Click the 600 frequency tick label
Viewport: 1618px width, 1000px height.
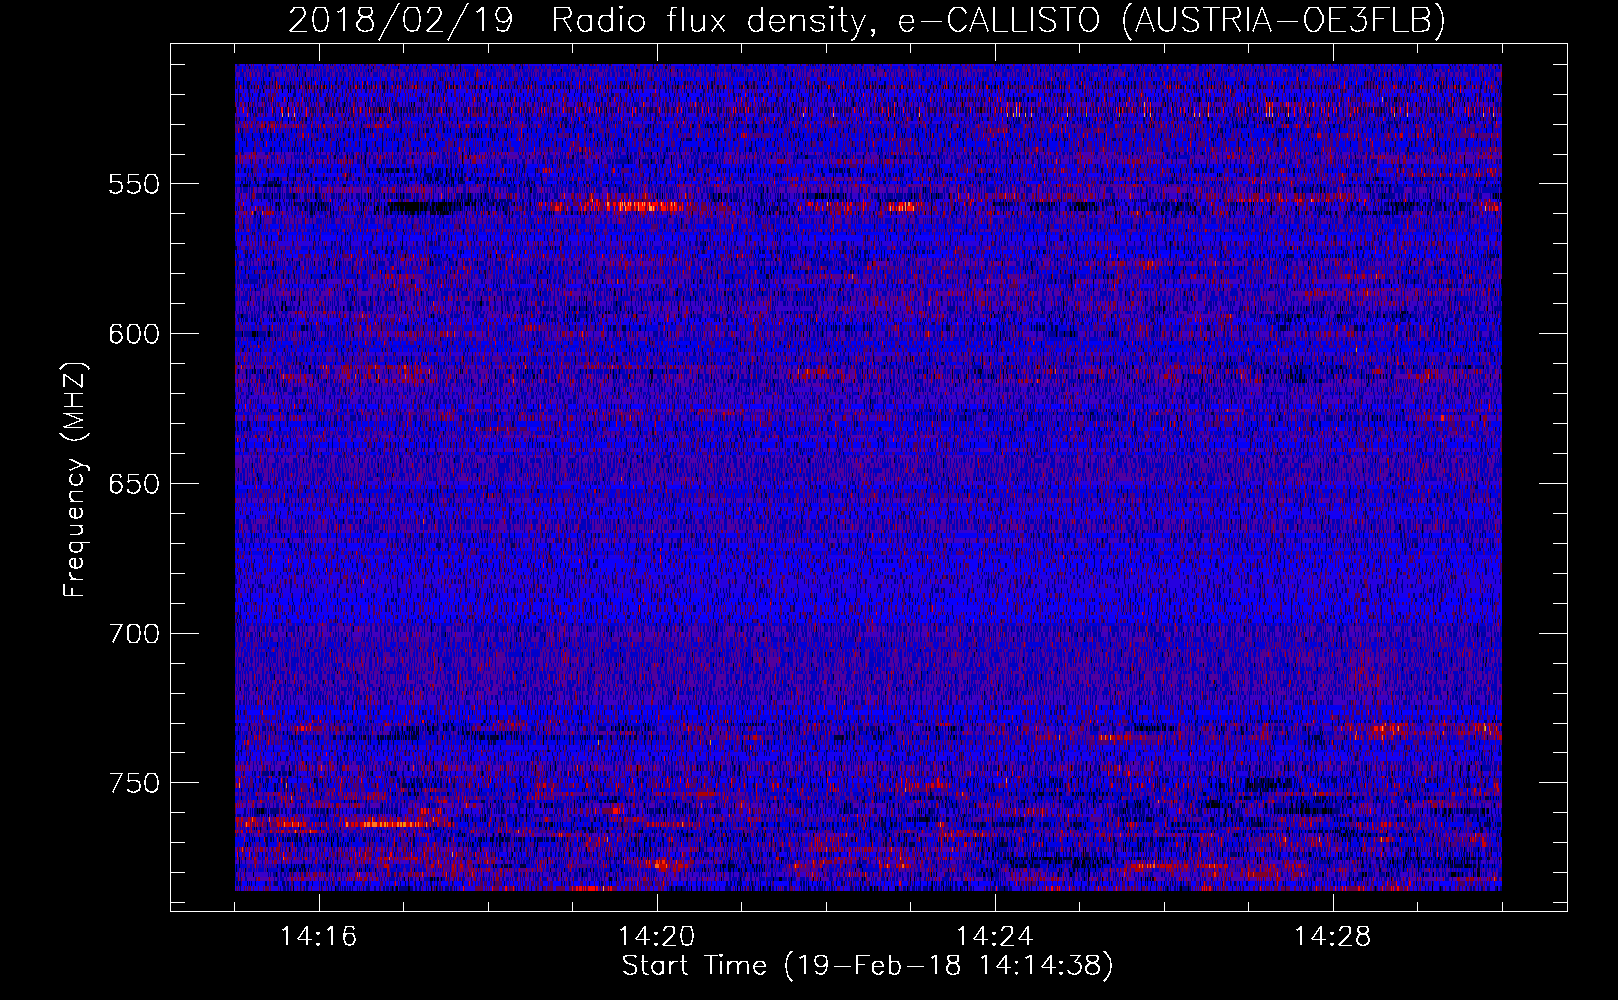coord(133,334)
